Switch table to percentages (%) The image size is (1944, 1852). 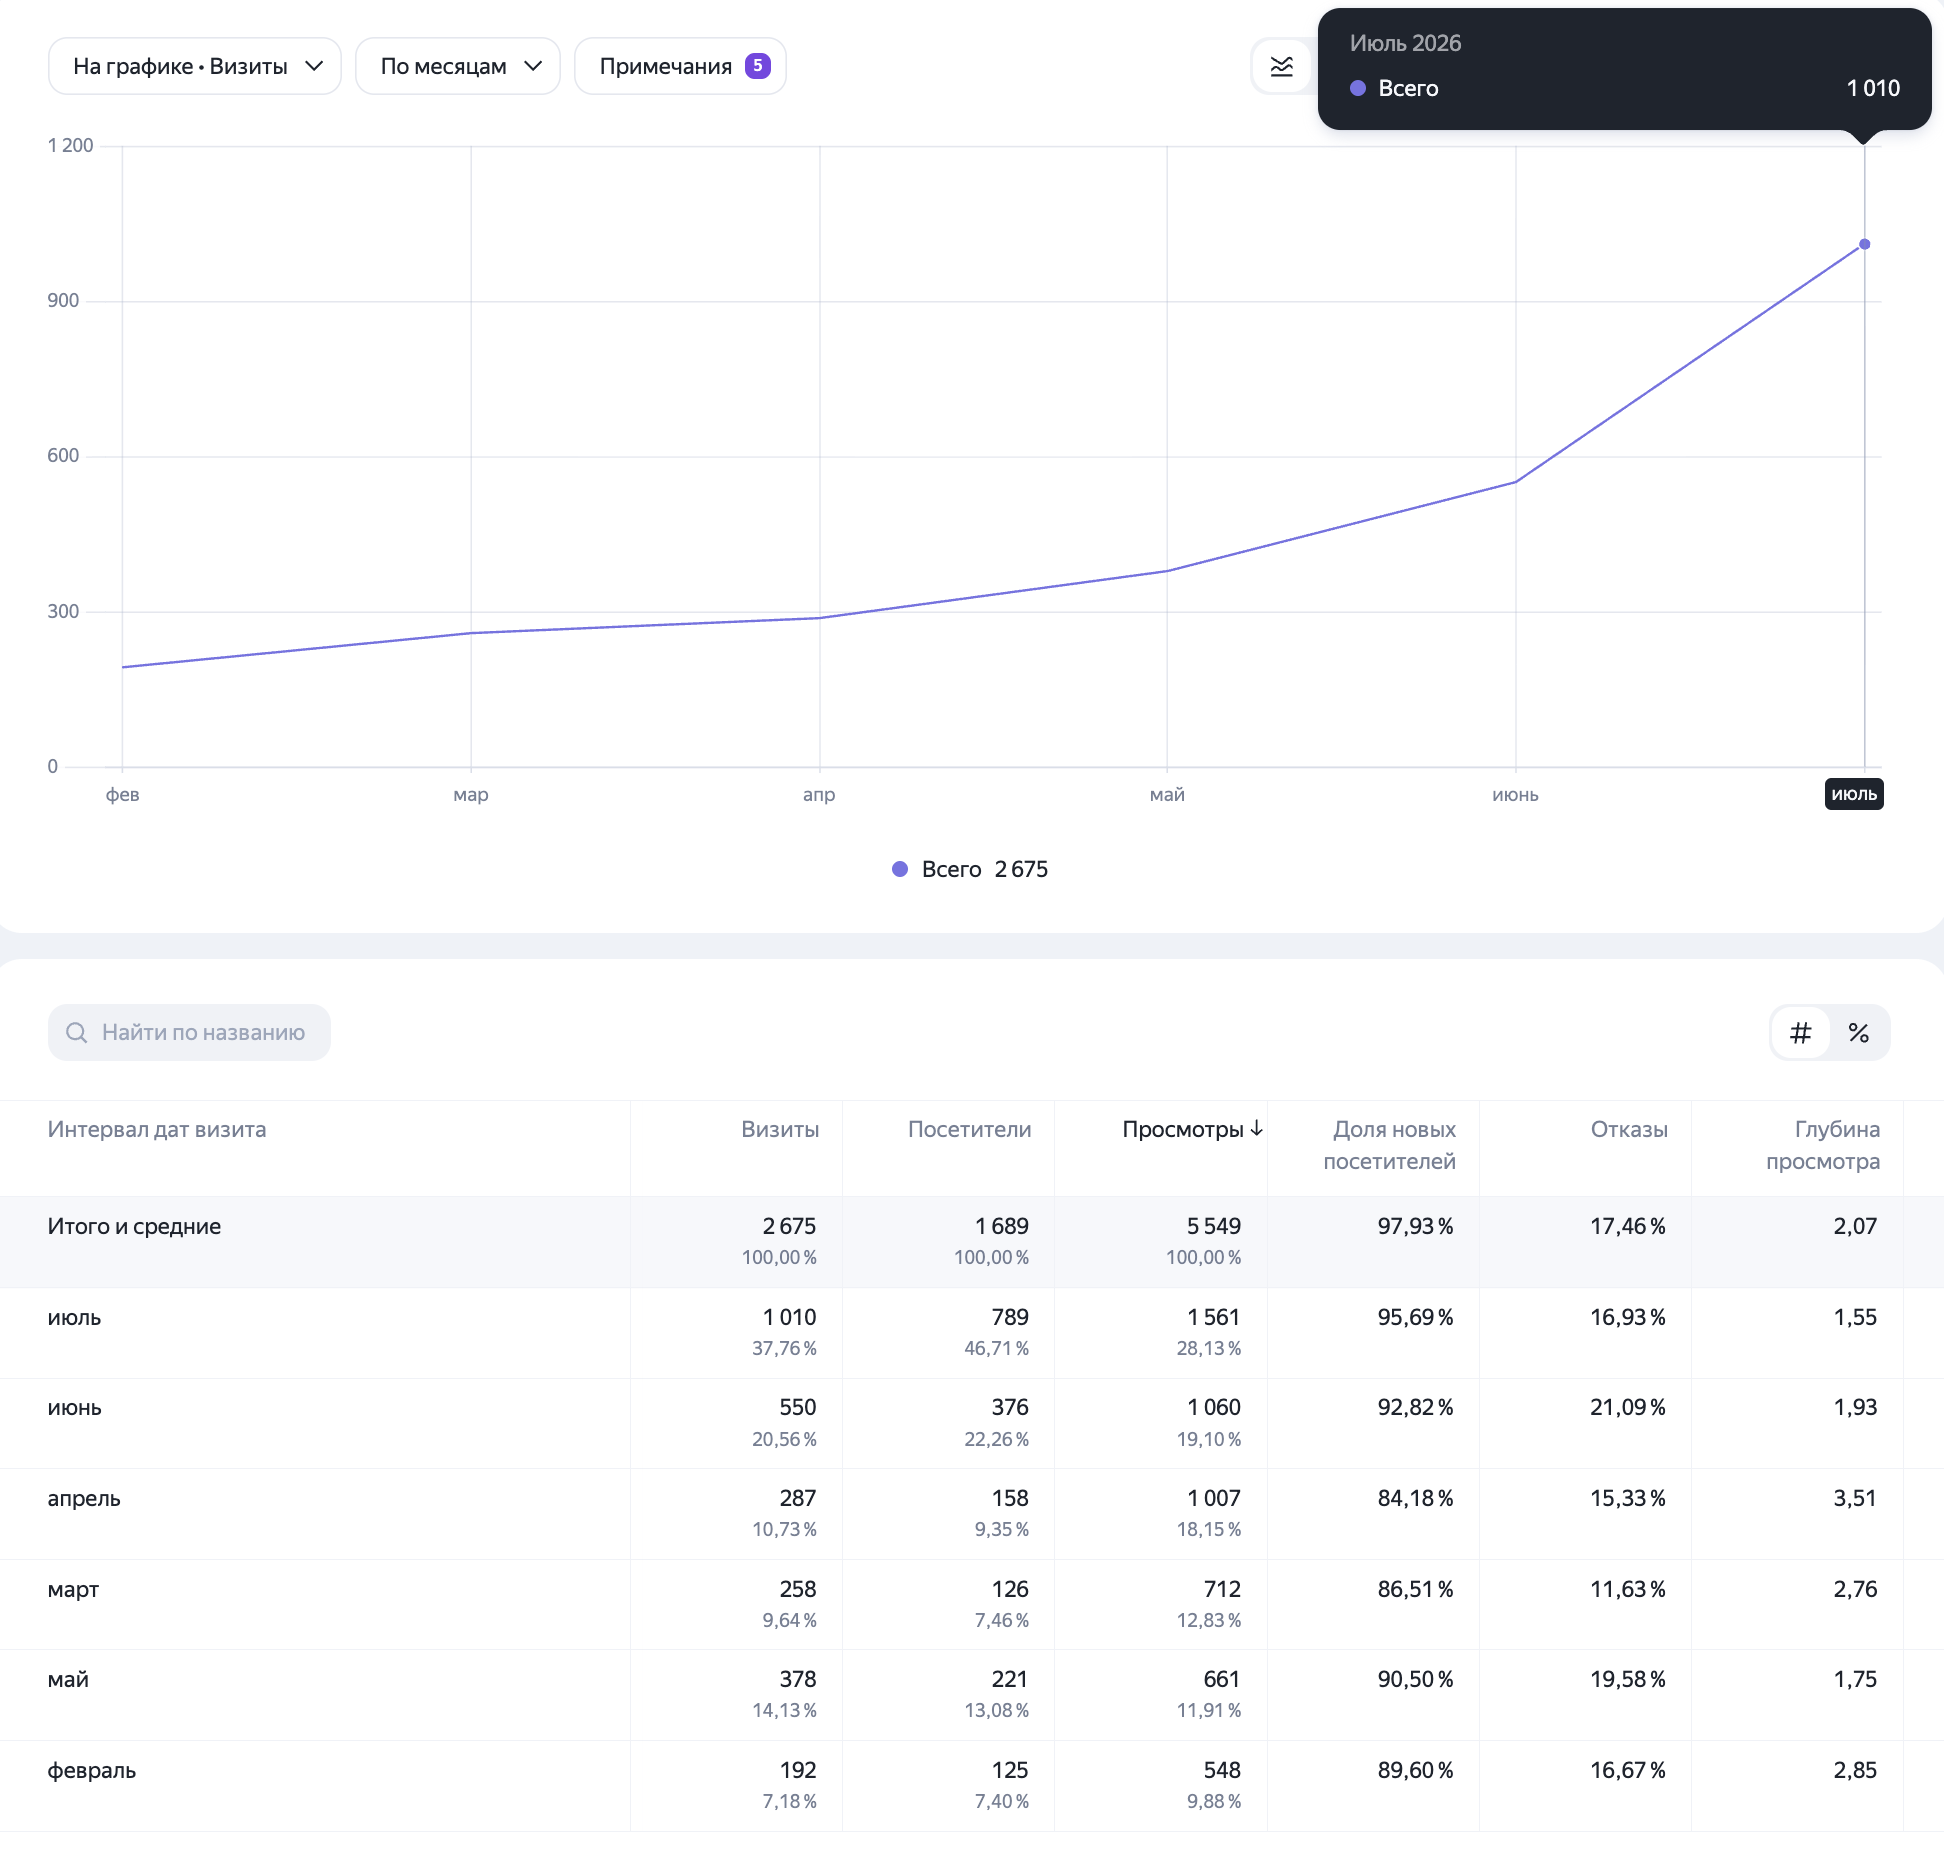click(1859, 1032)
